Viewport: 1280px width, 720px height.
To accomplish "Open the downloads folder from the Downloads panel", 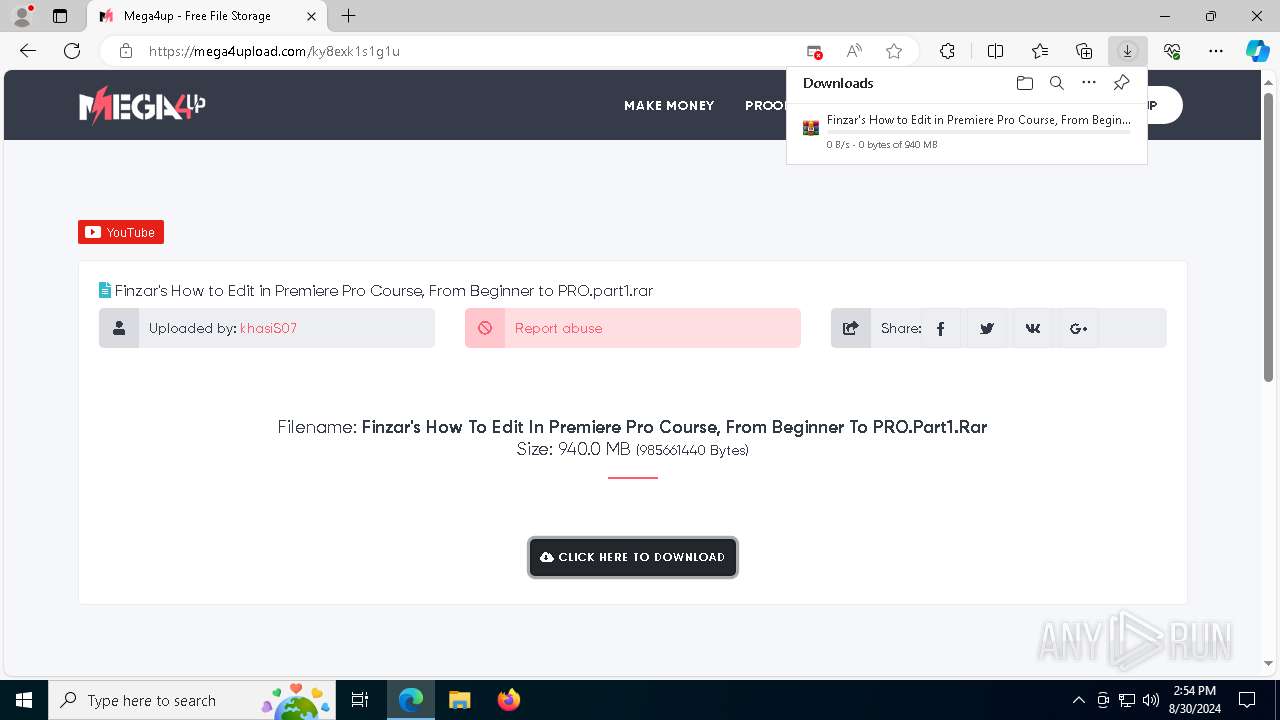I will [1024, 83].
